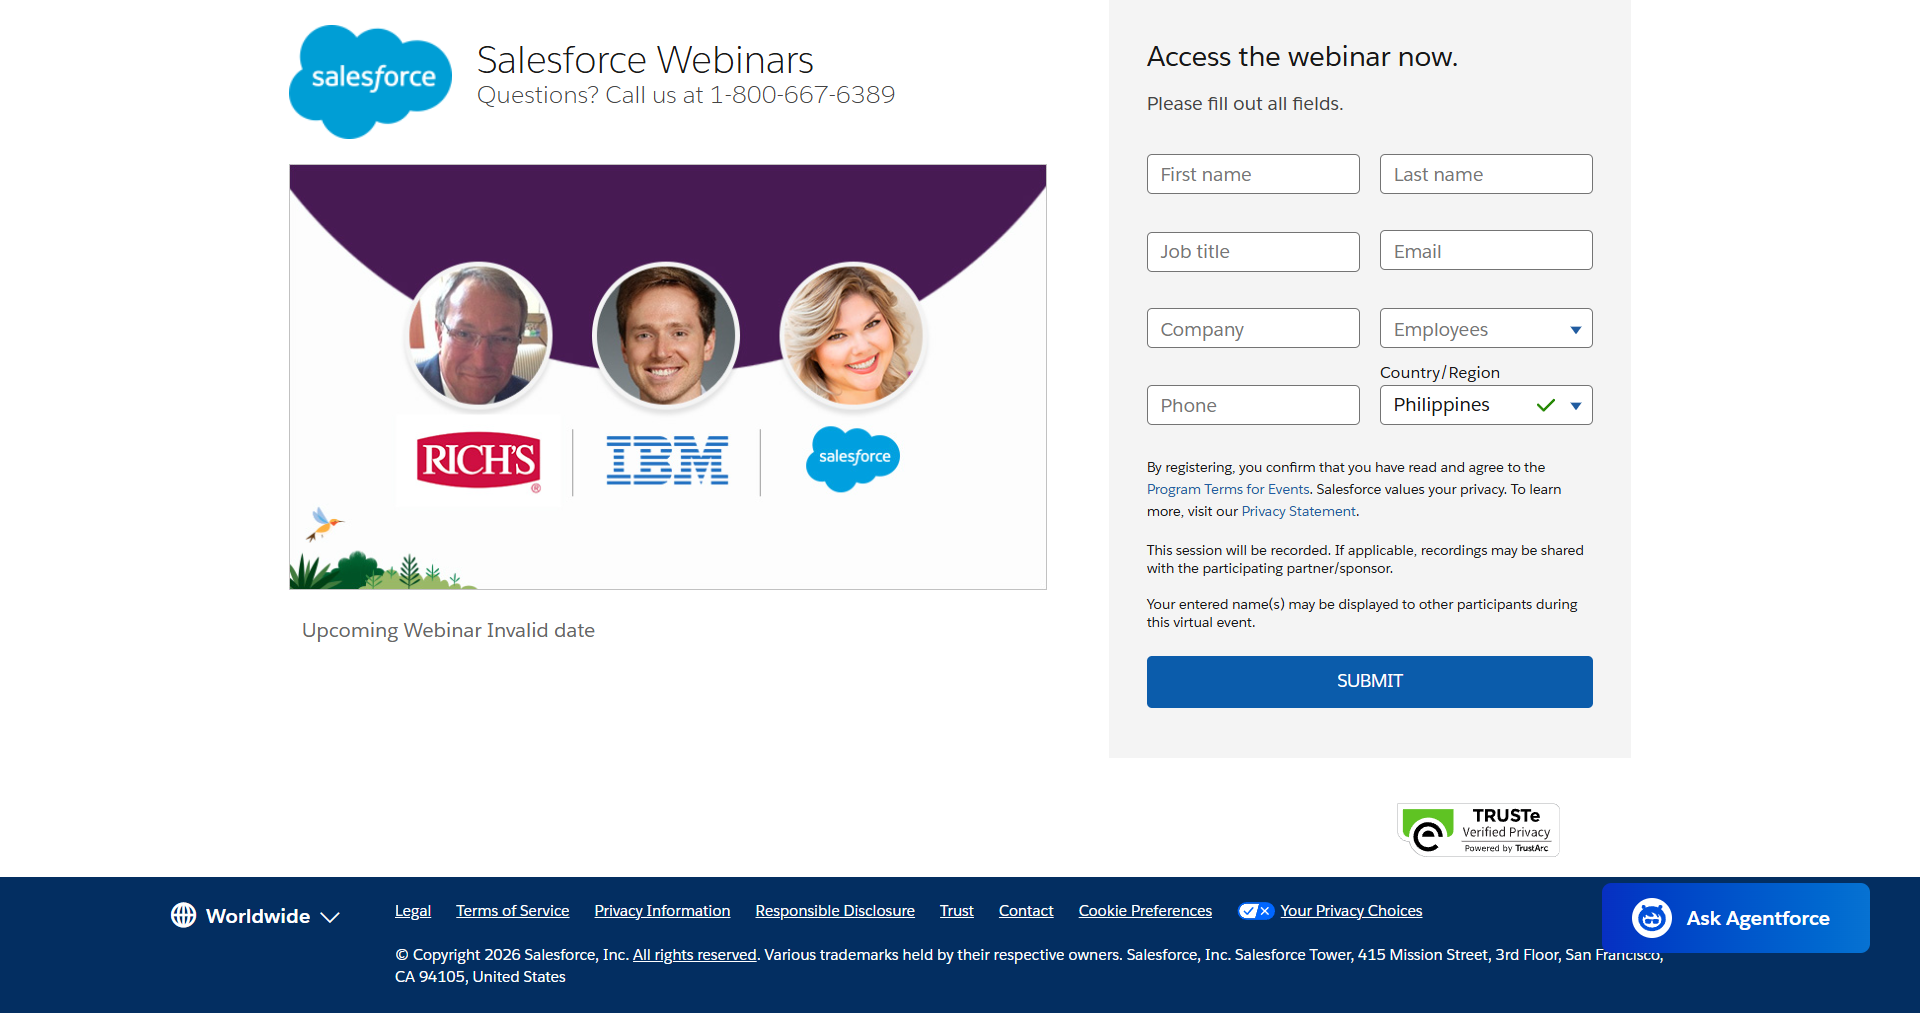This screenshot has height=1013, width=1920.
Task: Click the Salesforce cloud logo in header
Action: (370, 80)
